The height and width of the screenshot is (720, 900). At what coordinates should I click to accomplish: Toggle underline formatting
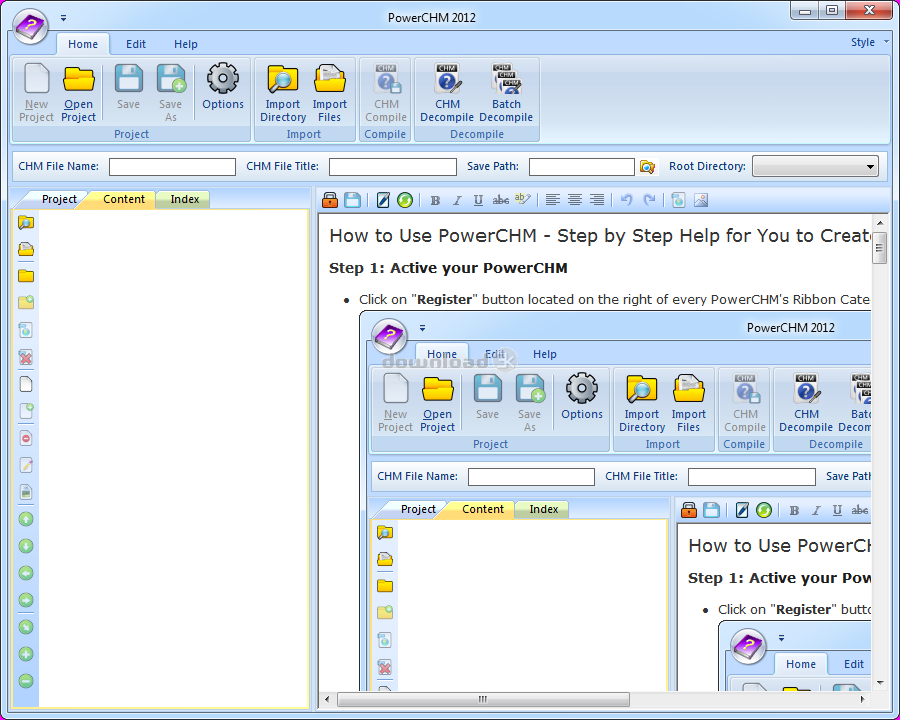click(478, 200)
